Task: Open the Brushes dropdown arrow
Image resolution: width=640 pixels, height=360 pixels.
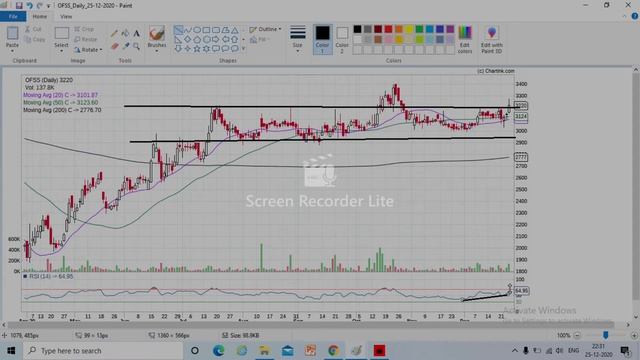Action: tap(157, 51)
